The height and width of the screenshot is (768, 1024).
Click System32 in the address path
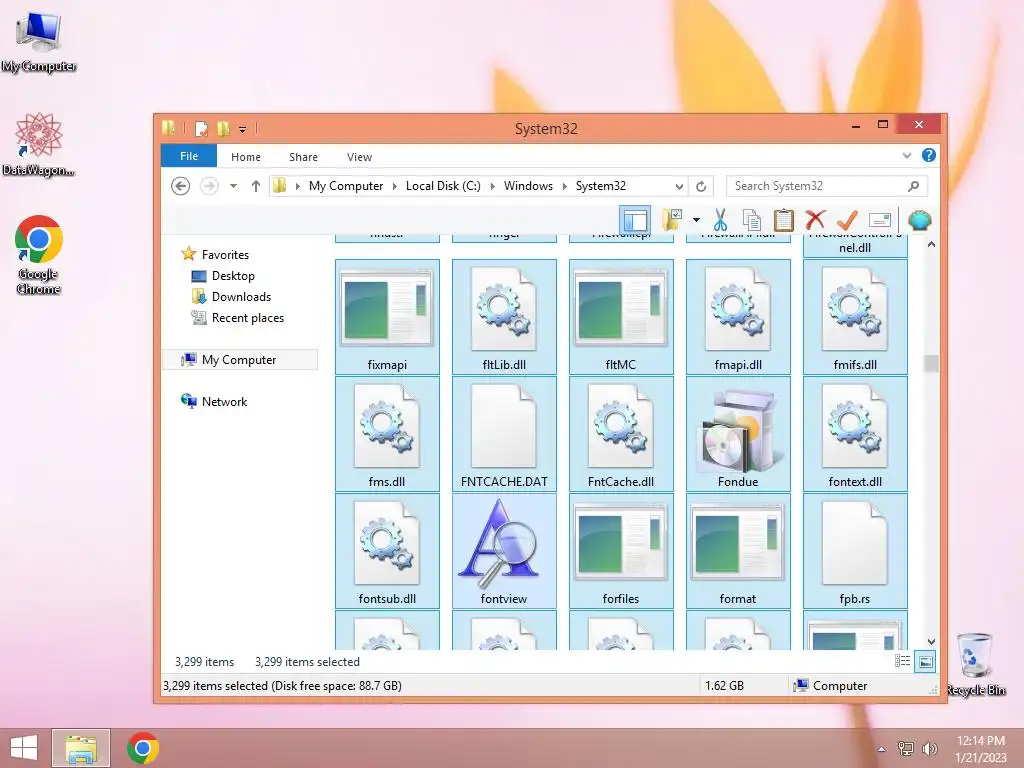[x=601, y=186]
